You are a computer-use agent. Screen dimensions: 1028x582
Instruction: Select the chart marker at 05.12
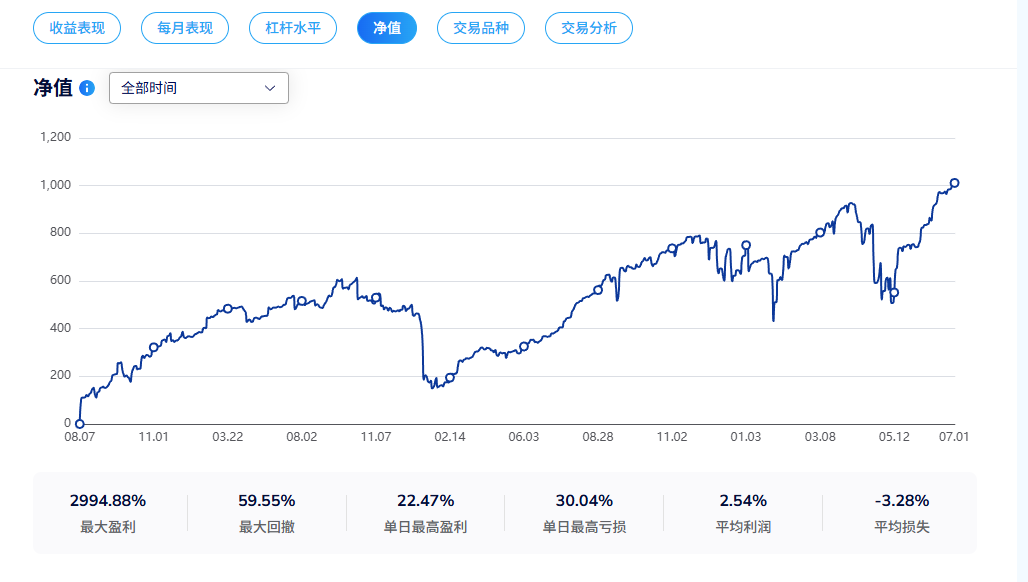tap(894, 293)
